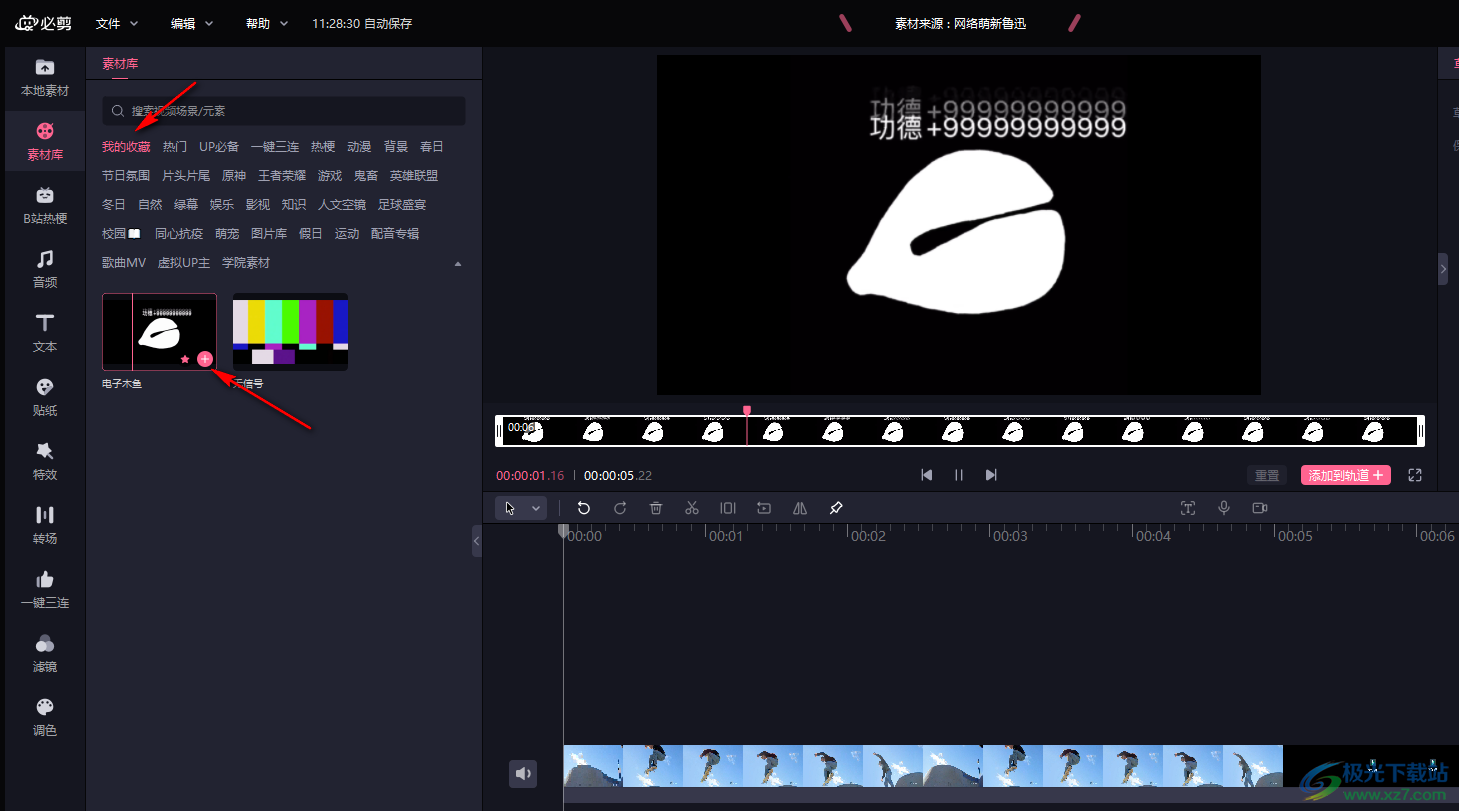Select the 热门 category

[x=175, y=147]
